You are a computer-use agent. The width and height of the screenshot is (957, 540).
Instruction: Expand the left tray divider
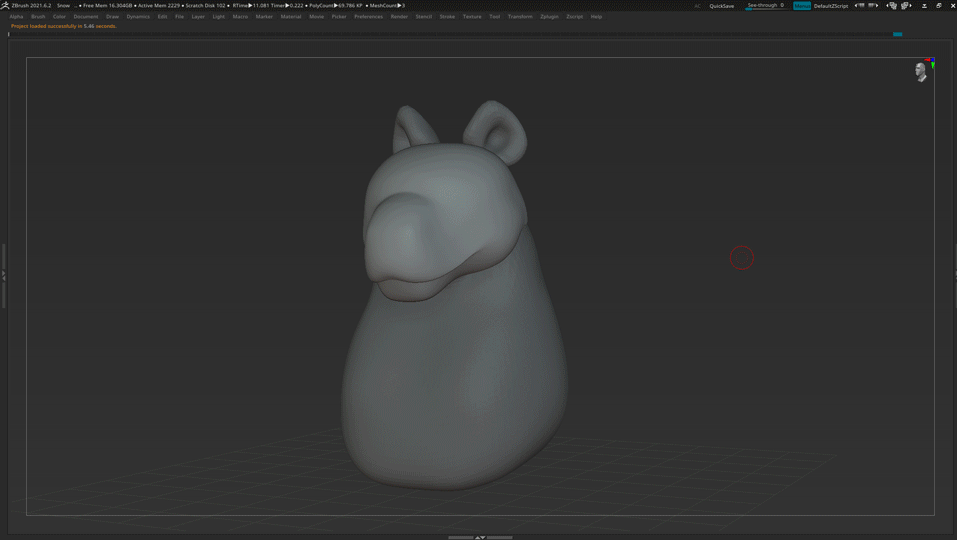(x=3, y=276)
